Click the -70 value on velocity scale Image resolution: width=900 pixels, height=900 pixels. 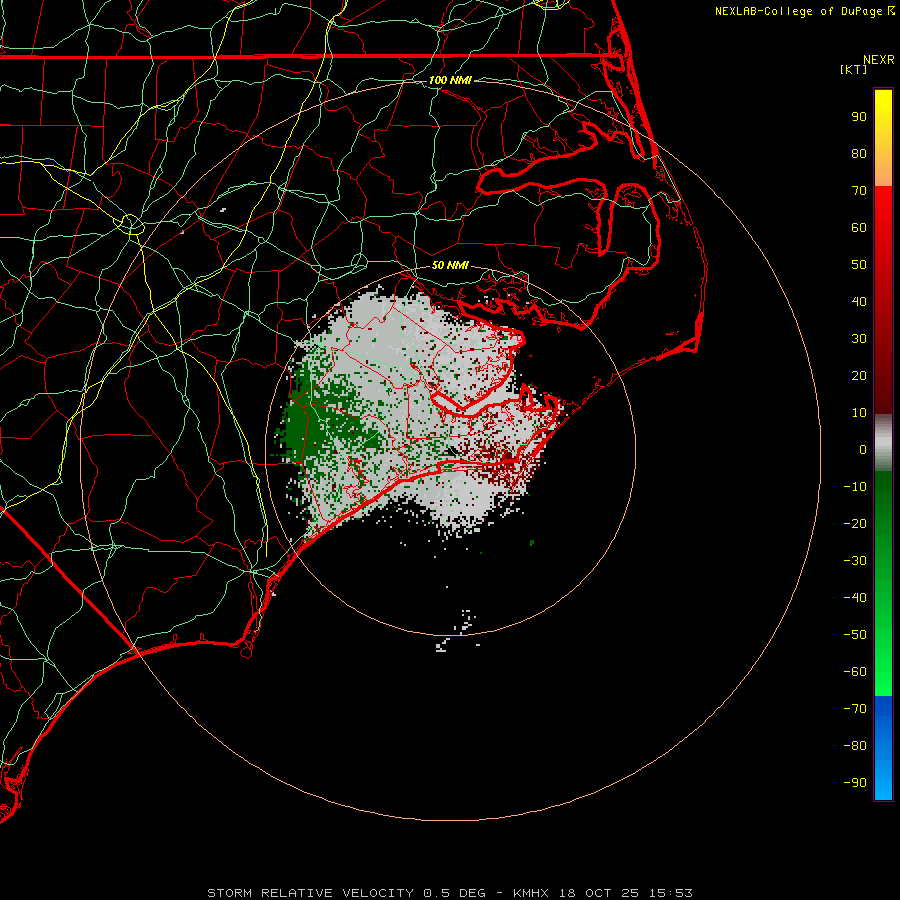pos(855,709)
